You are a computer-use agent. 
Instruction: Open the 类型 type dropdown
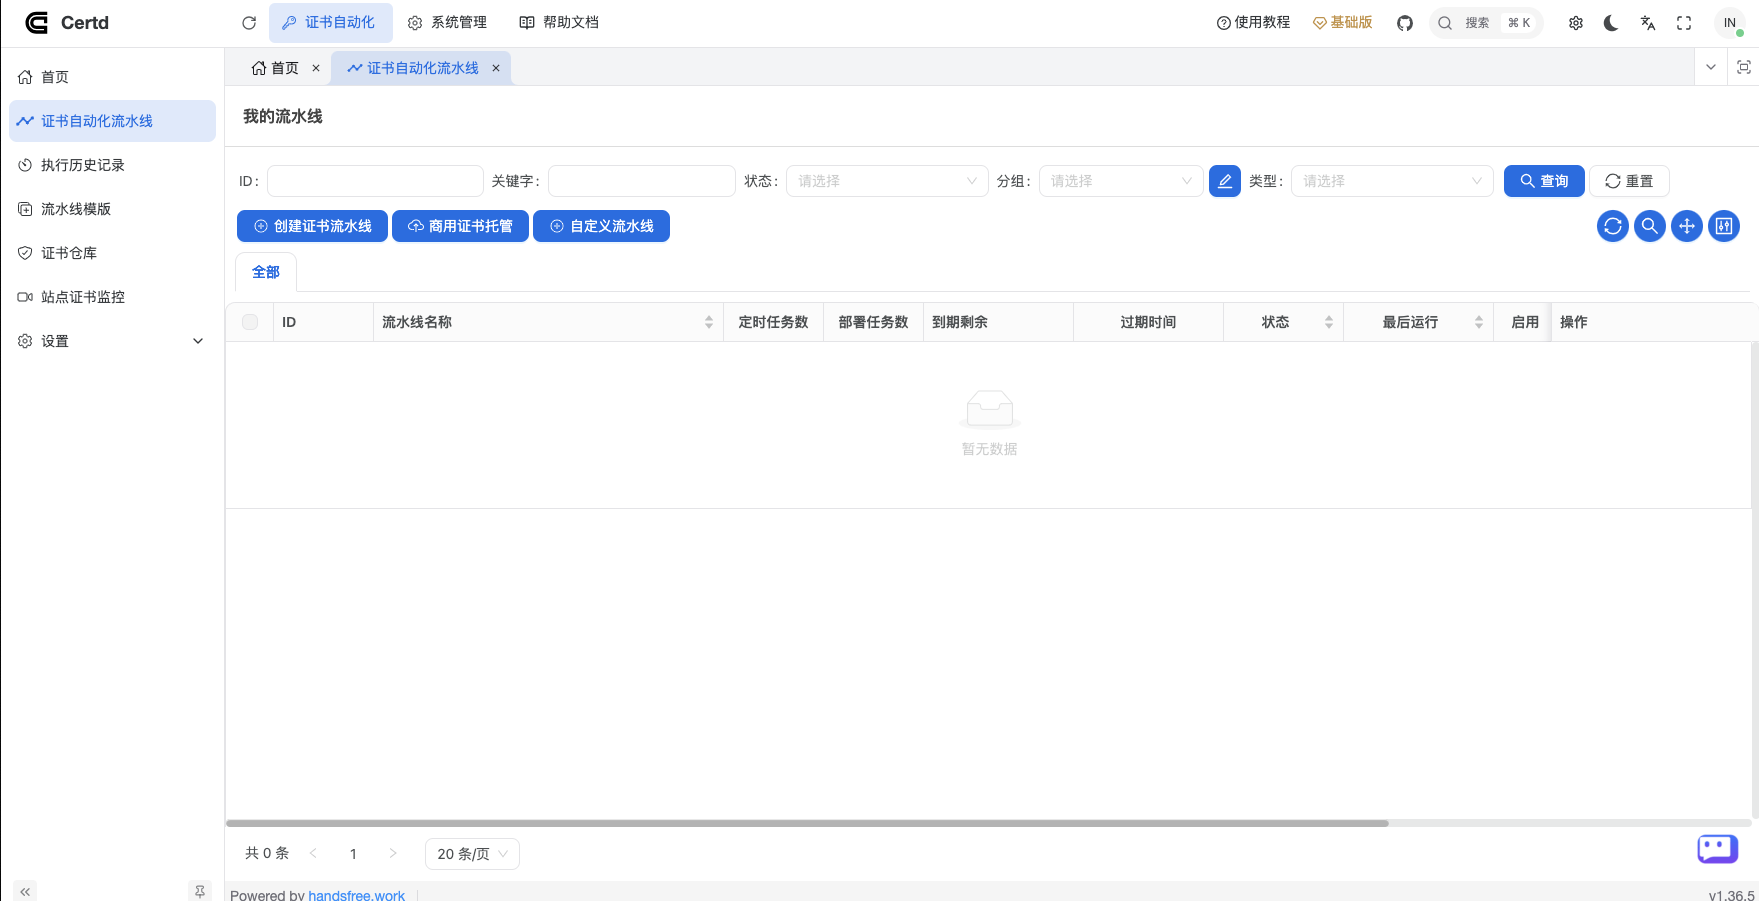[x=1391, y=181]
